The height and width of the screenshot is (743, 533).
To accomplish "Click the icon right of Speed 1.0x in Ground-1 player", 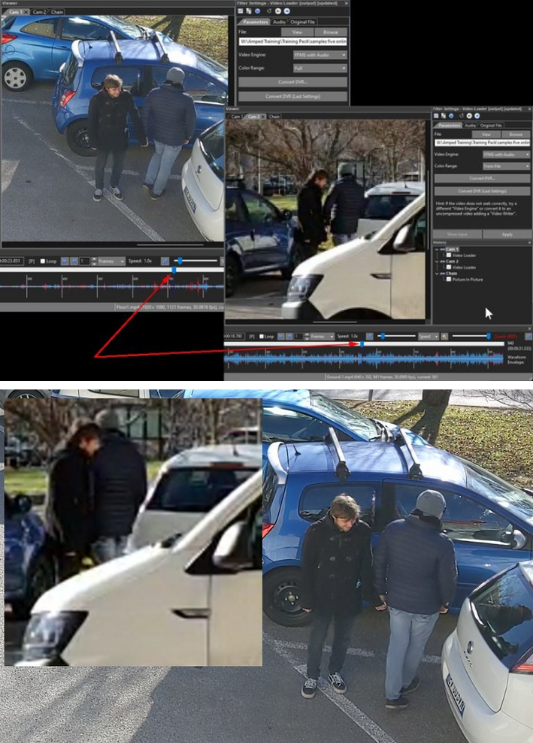I will click(x=370, y=336).
